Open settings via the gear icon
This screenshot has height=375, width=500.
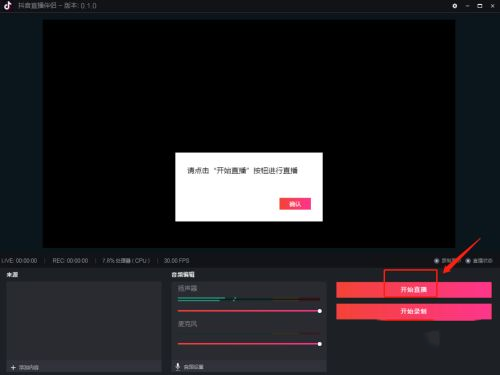[455, 6]
